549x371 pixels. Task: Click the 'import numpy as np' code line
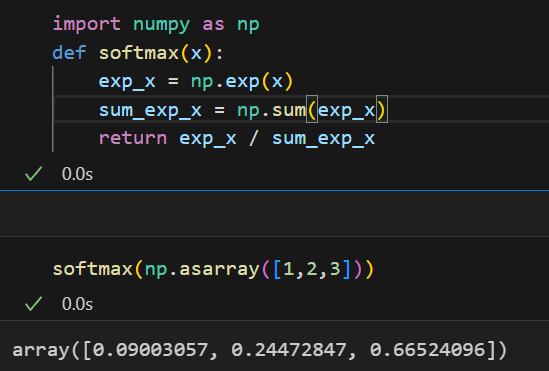coord(156,24)
